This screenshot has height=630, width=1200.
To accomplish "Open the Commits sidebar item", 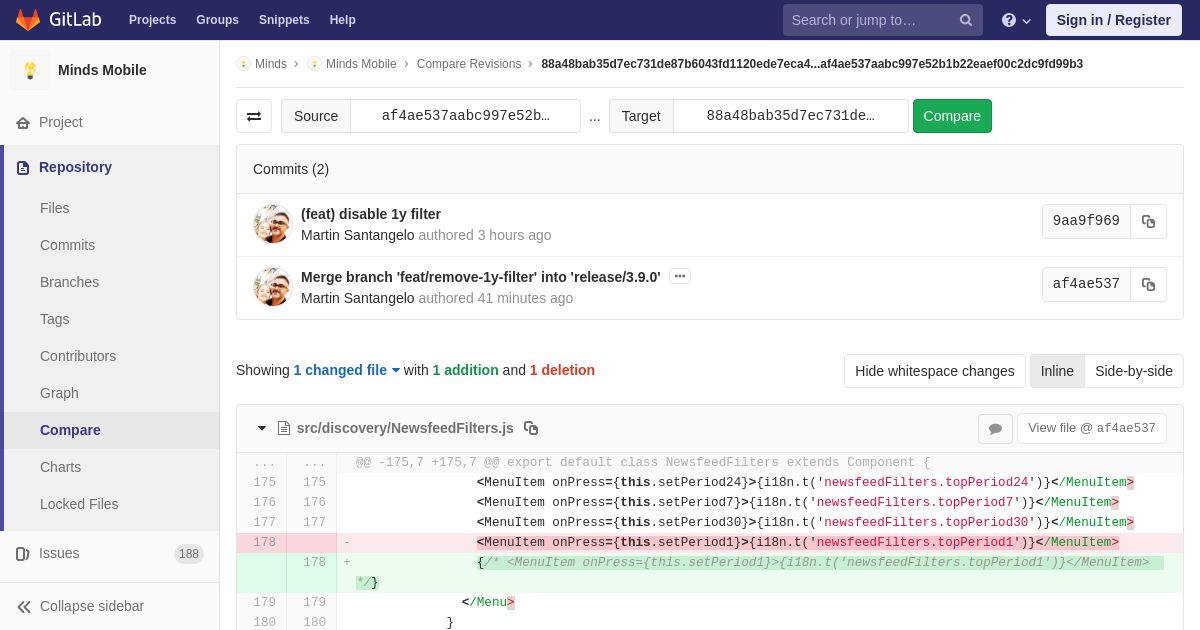I will pyautogui.click(x=67, y=245).
